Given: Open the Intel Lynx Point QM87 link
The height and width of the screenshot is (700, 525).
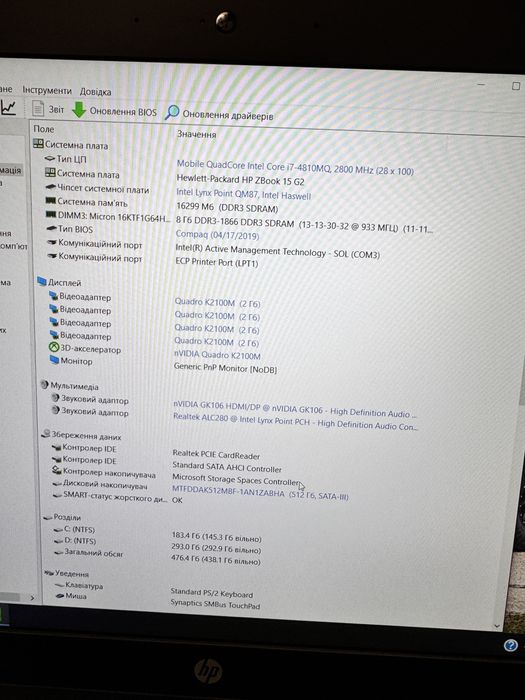Looking at the screenshot, I should (x=243, y=194).
